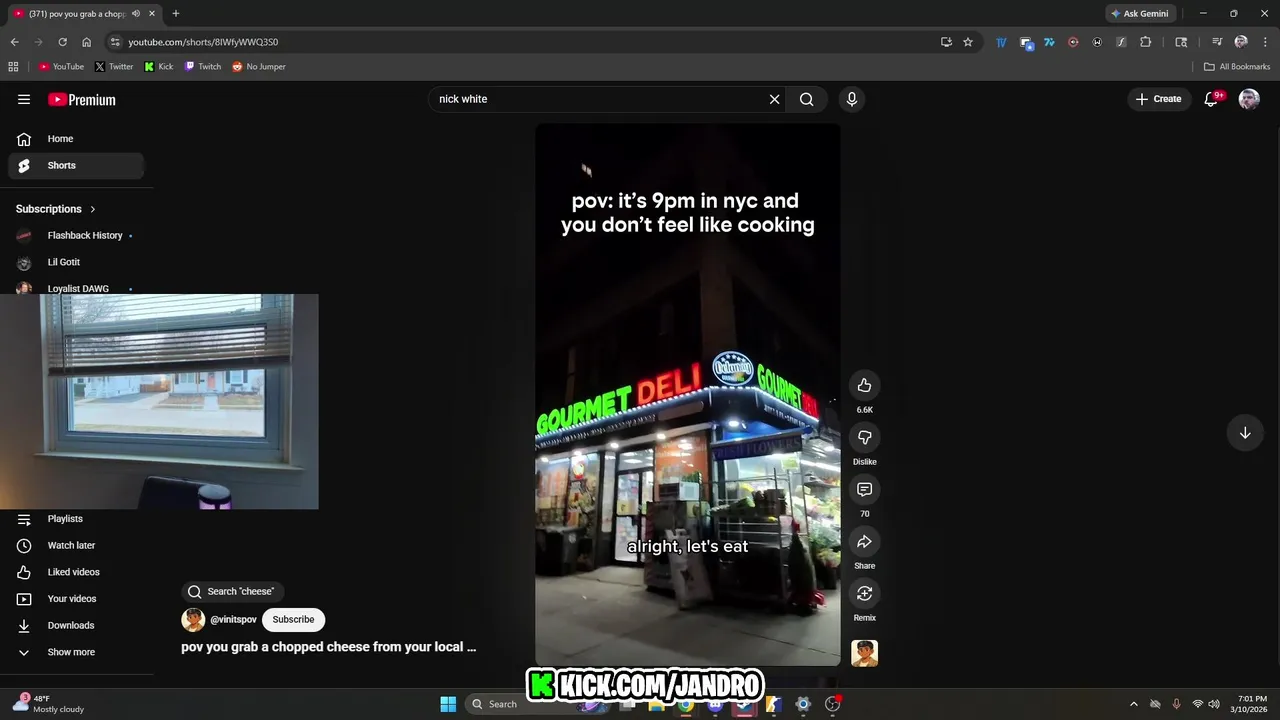
Task: Go to Chrome home page icon
Action: pos(86,42)
